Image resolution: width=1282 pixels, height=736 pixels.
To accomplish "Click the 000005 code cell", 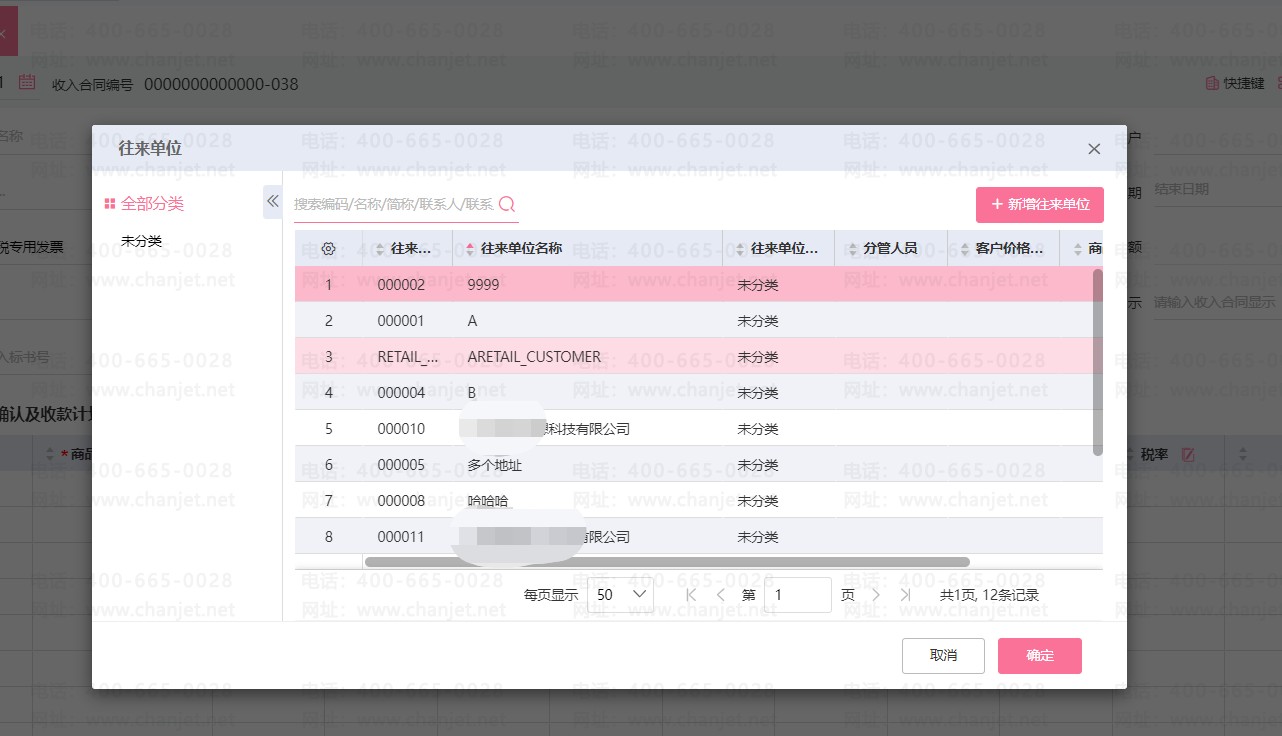I will coord(401,465).
